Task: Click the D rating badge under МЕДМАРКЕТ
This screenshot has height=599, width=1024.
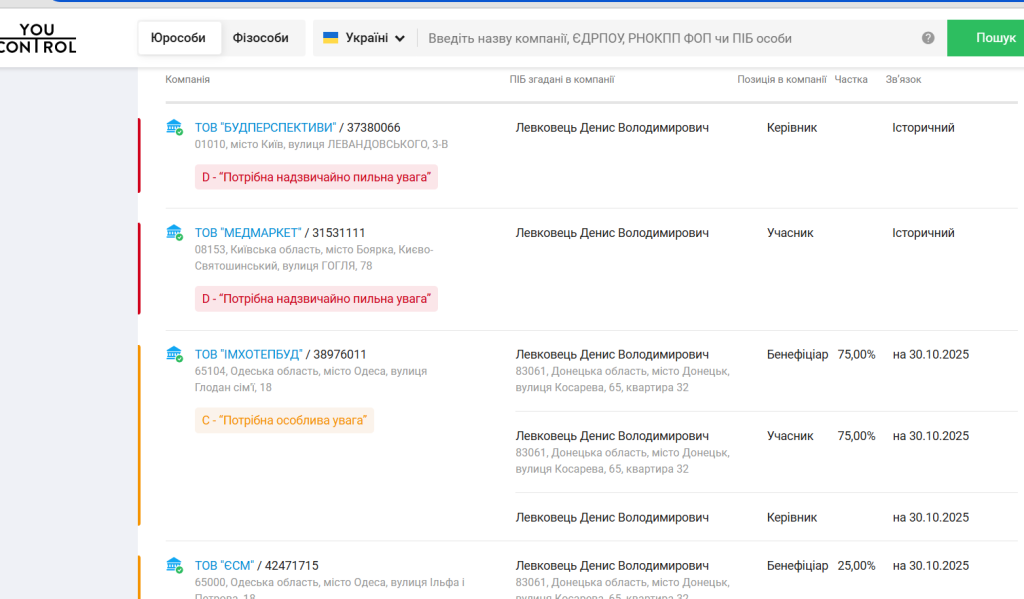Action: [x=316, y=299]
